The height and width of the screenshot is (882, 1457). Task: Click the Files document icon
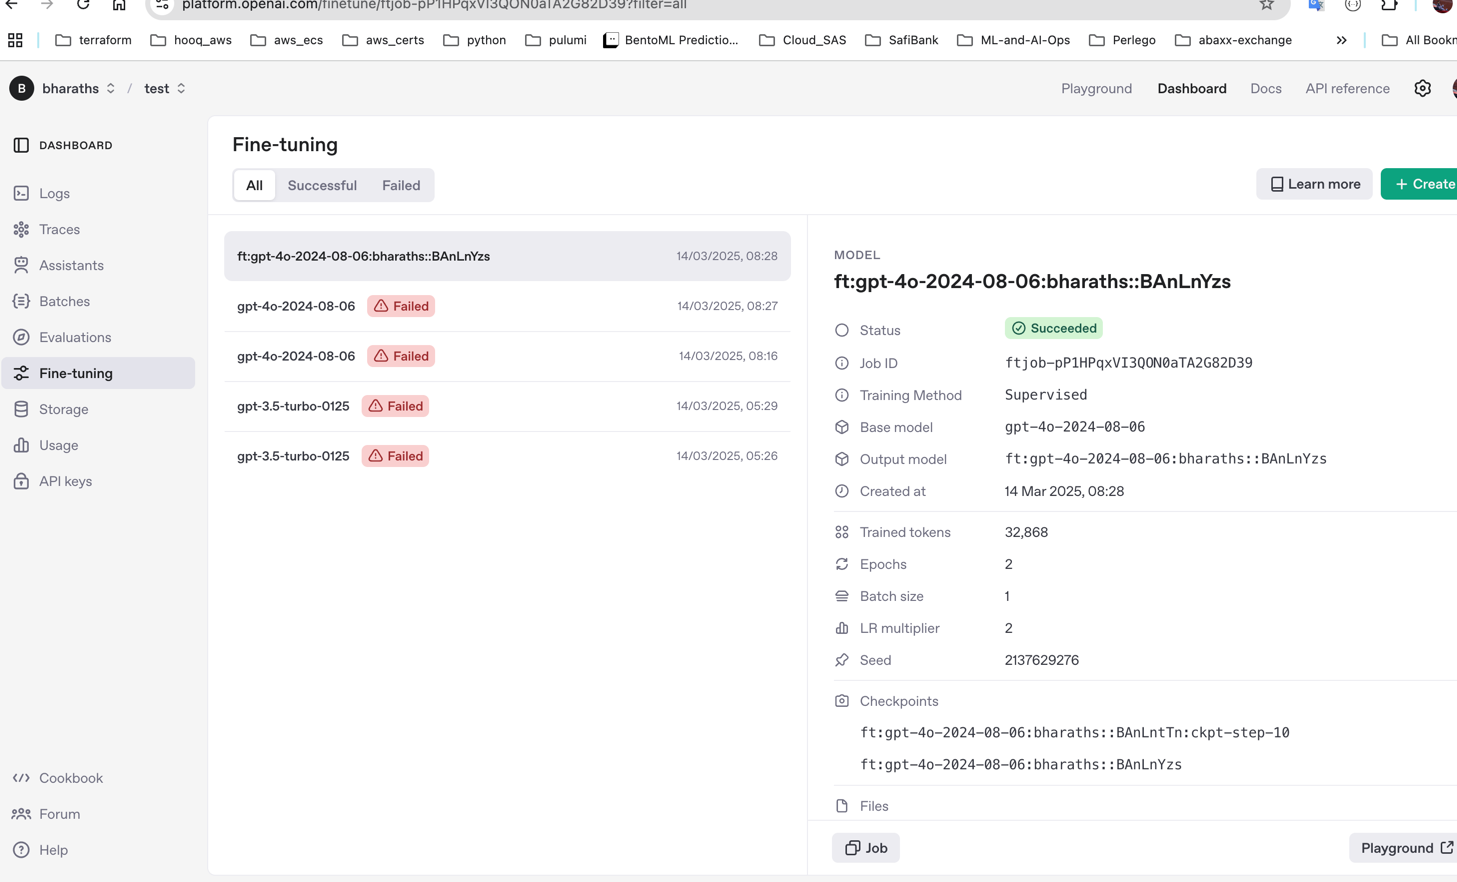pos(842,806)
